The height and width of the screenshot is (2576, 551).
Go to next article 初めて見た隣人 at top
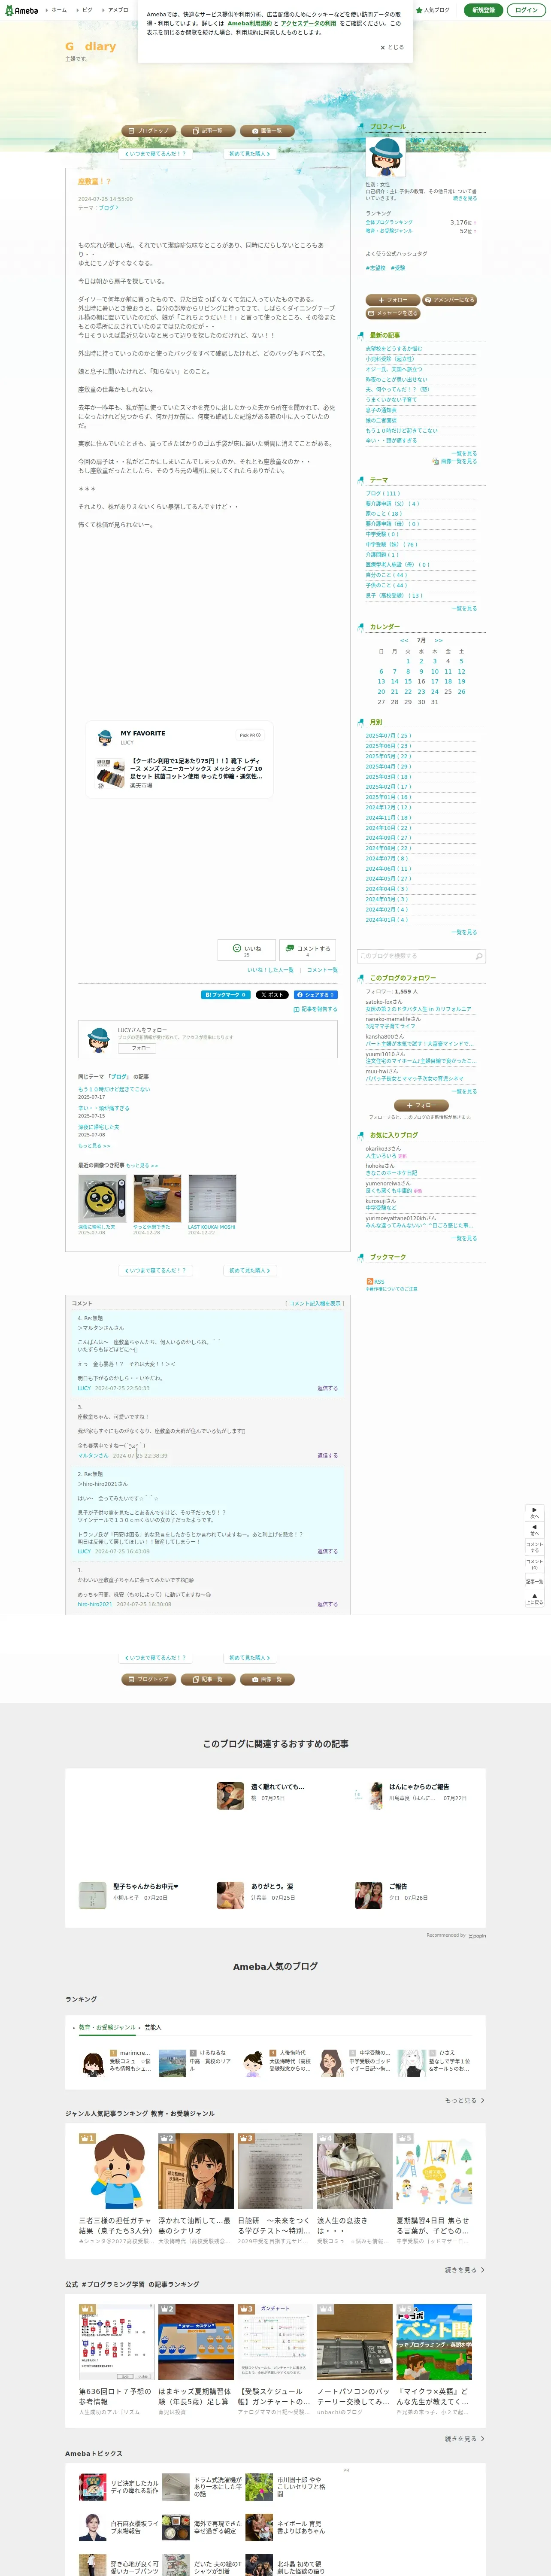point(250,154)
